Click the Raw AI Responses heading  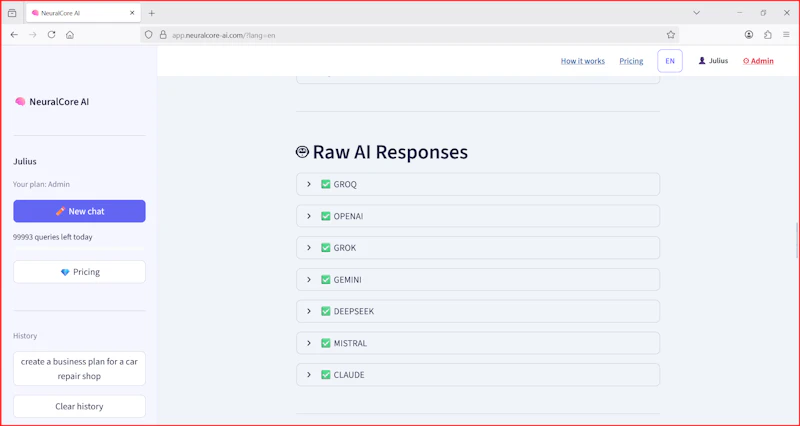click(x=390, y=152)
